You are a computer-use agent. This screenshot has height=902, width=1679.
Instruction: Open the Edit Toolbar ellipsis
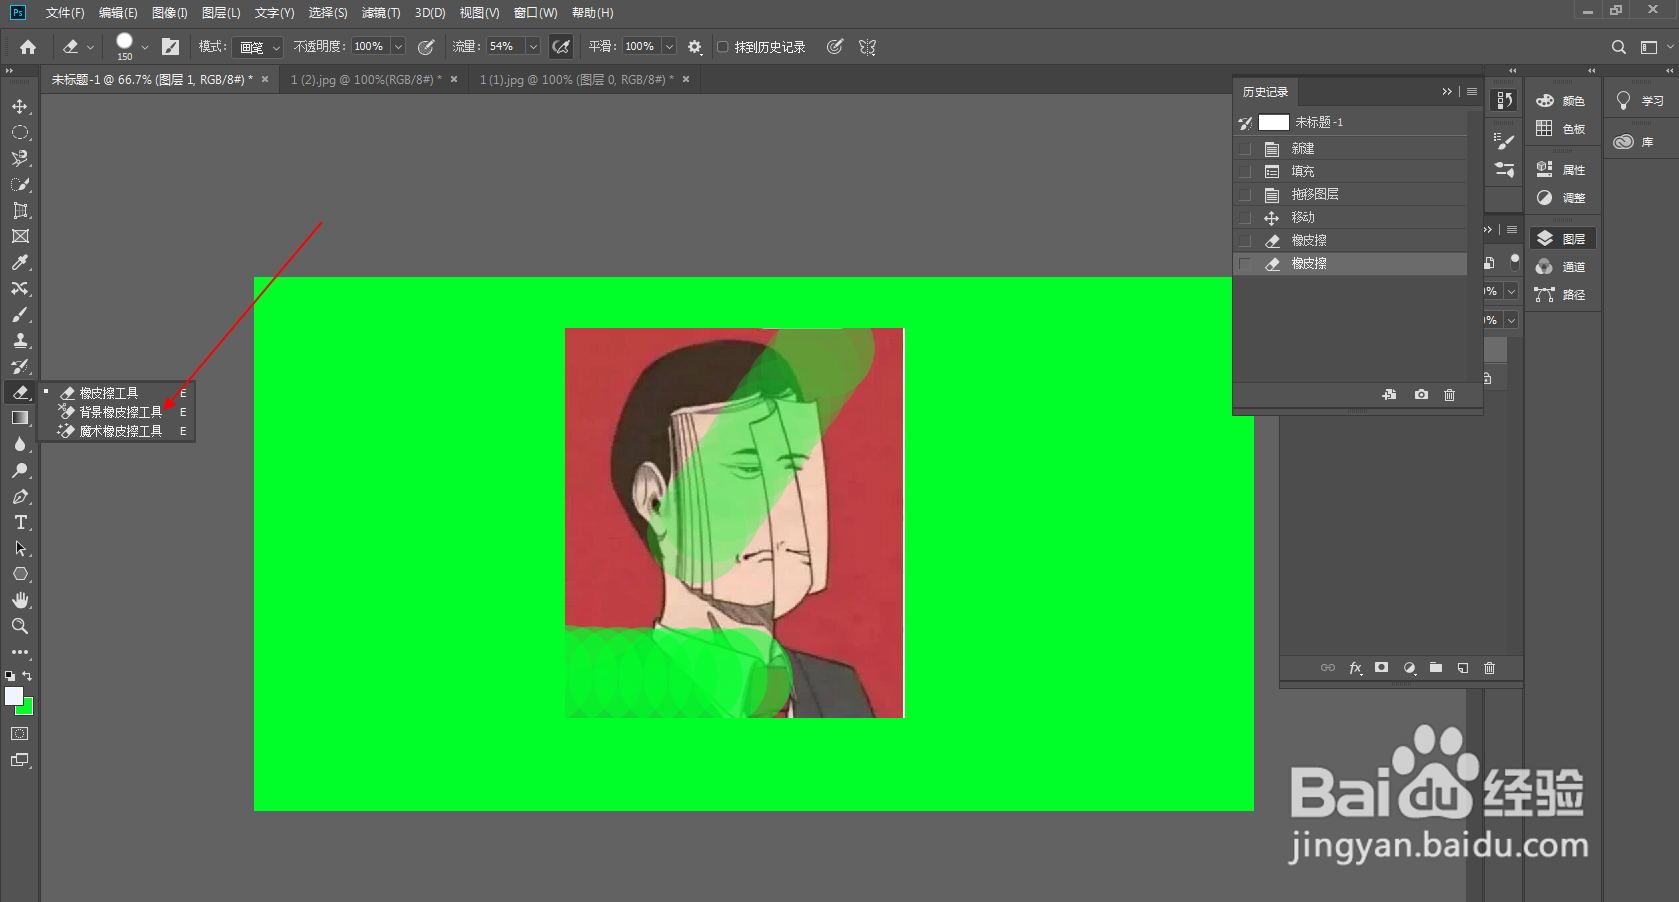pos(20,652)
